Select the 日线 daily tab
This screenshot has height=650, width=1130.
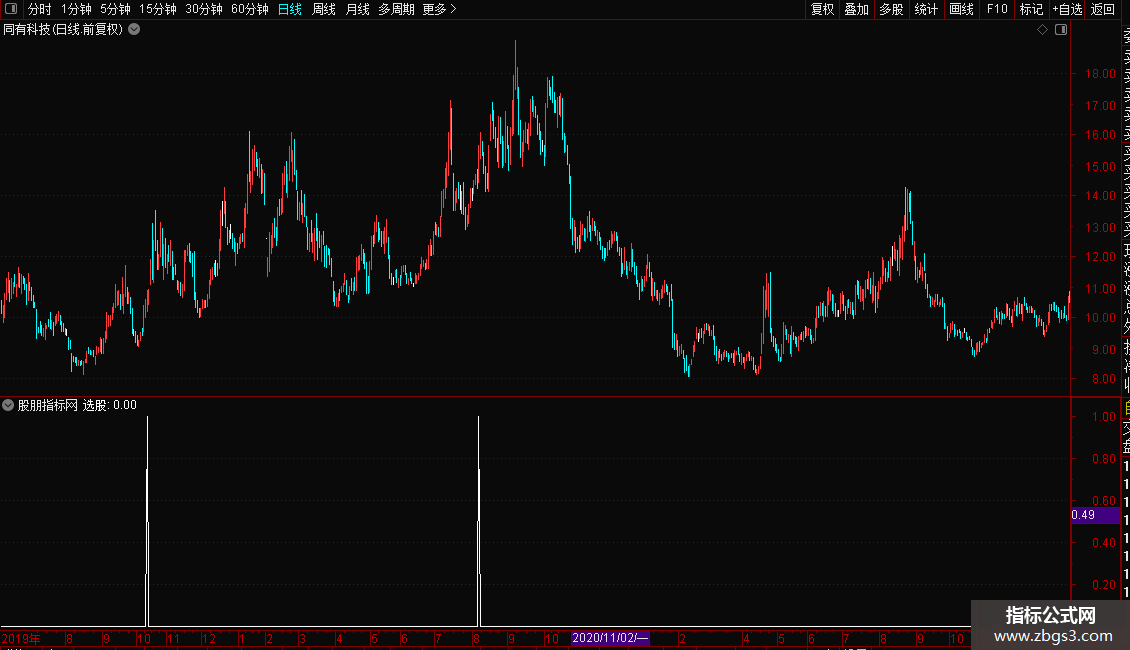(290, 9)
